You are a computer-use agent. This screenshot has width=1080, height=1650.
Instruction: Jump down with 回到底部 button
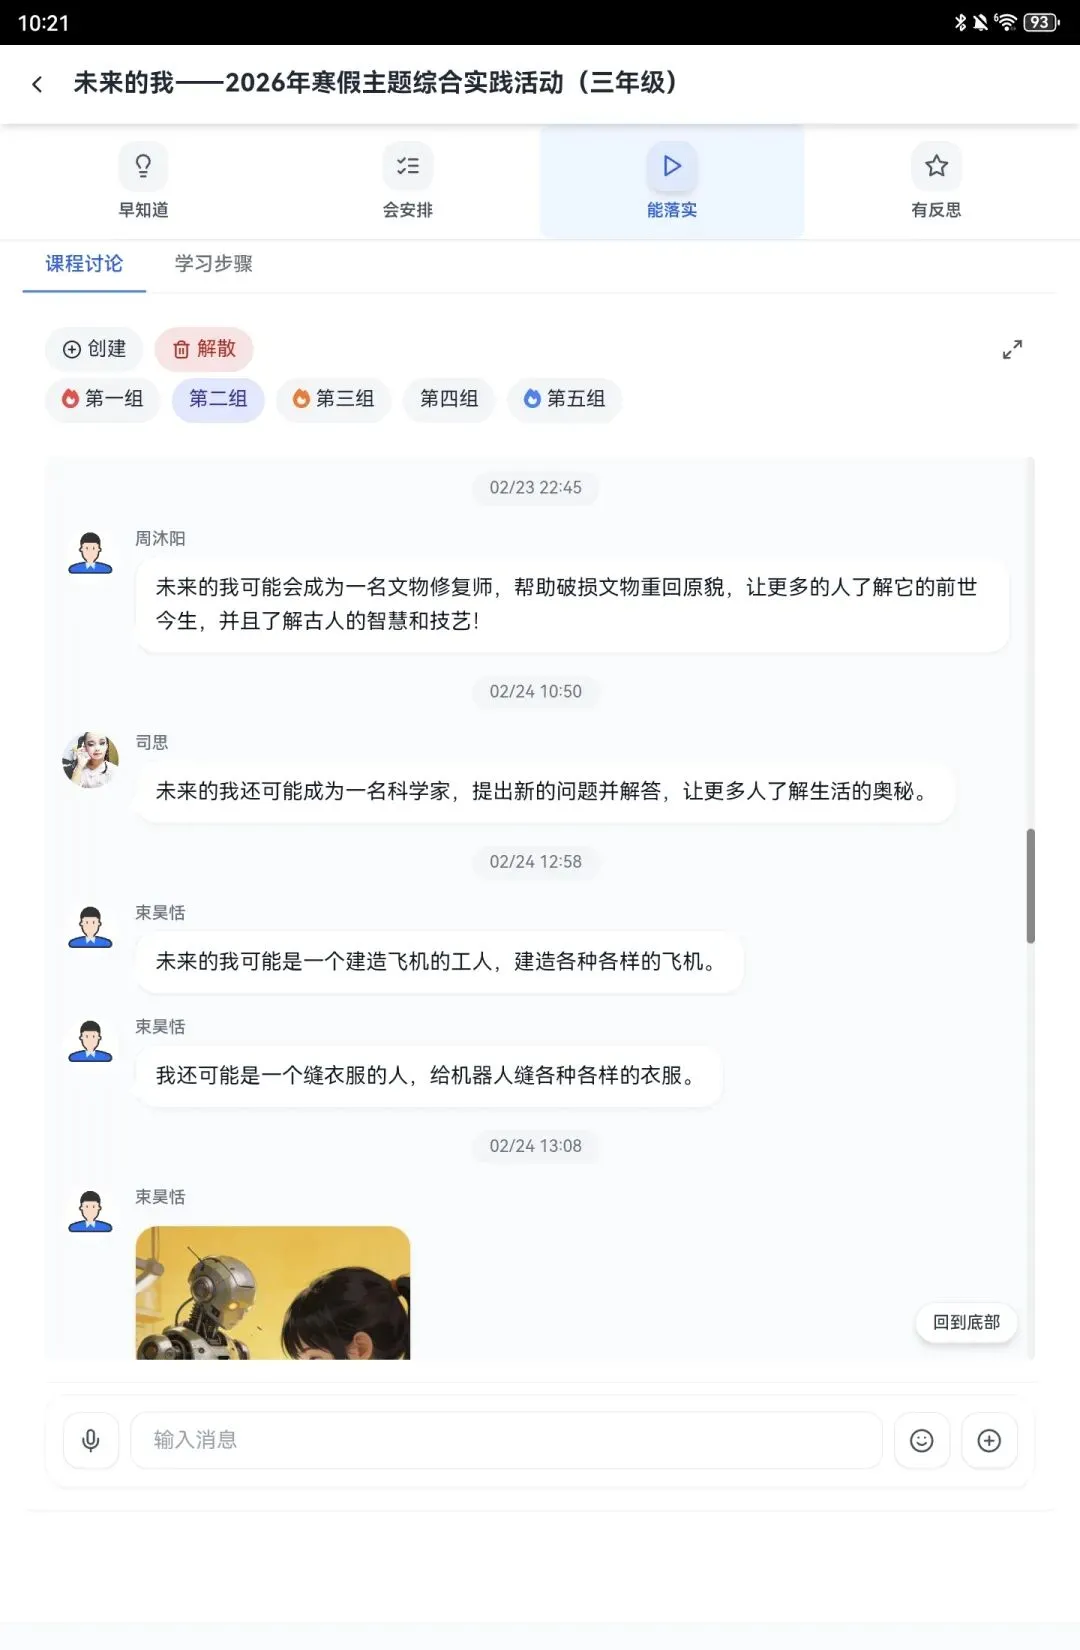966,1322
